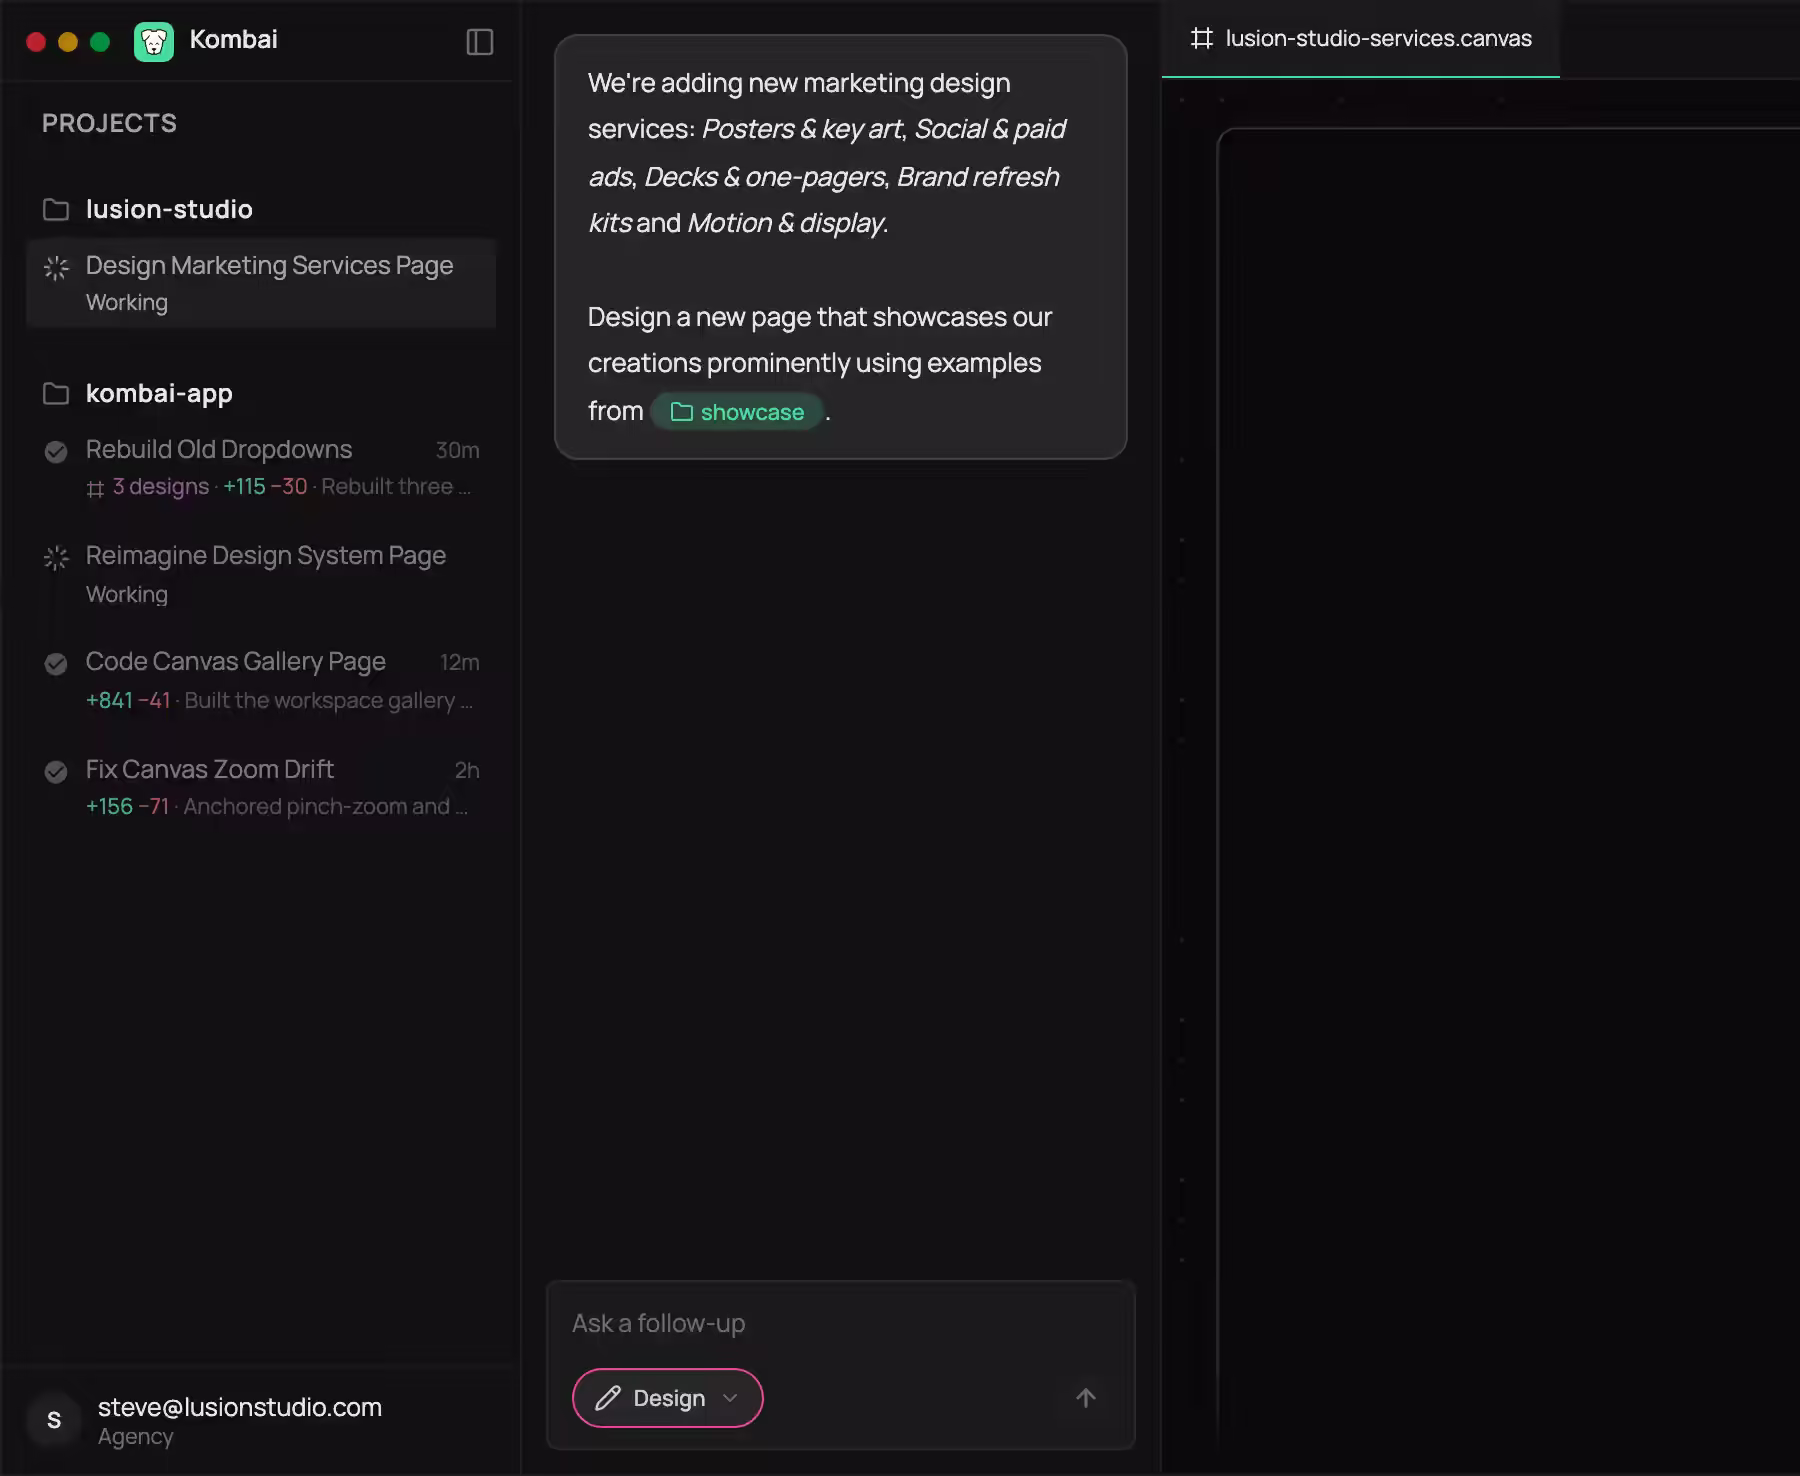Open Code Canvas Gallery Page task
The image size is (1800, 1476).
point(261,681)
